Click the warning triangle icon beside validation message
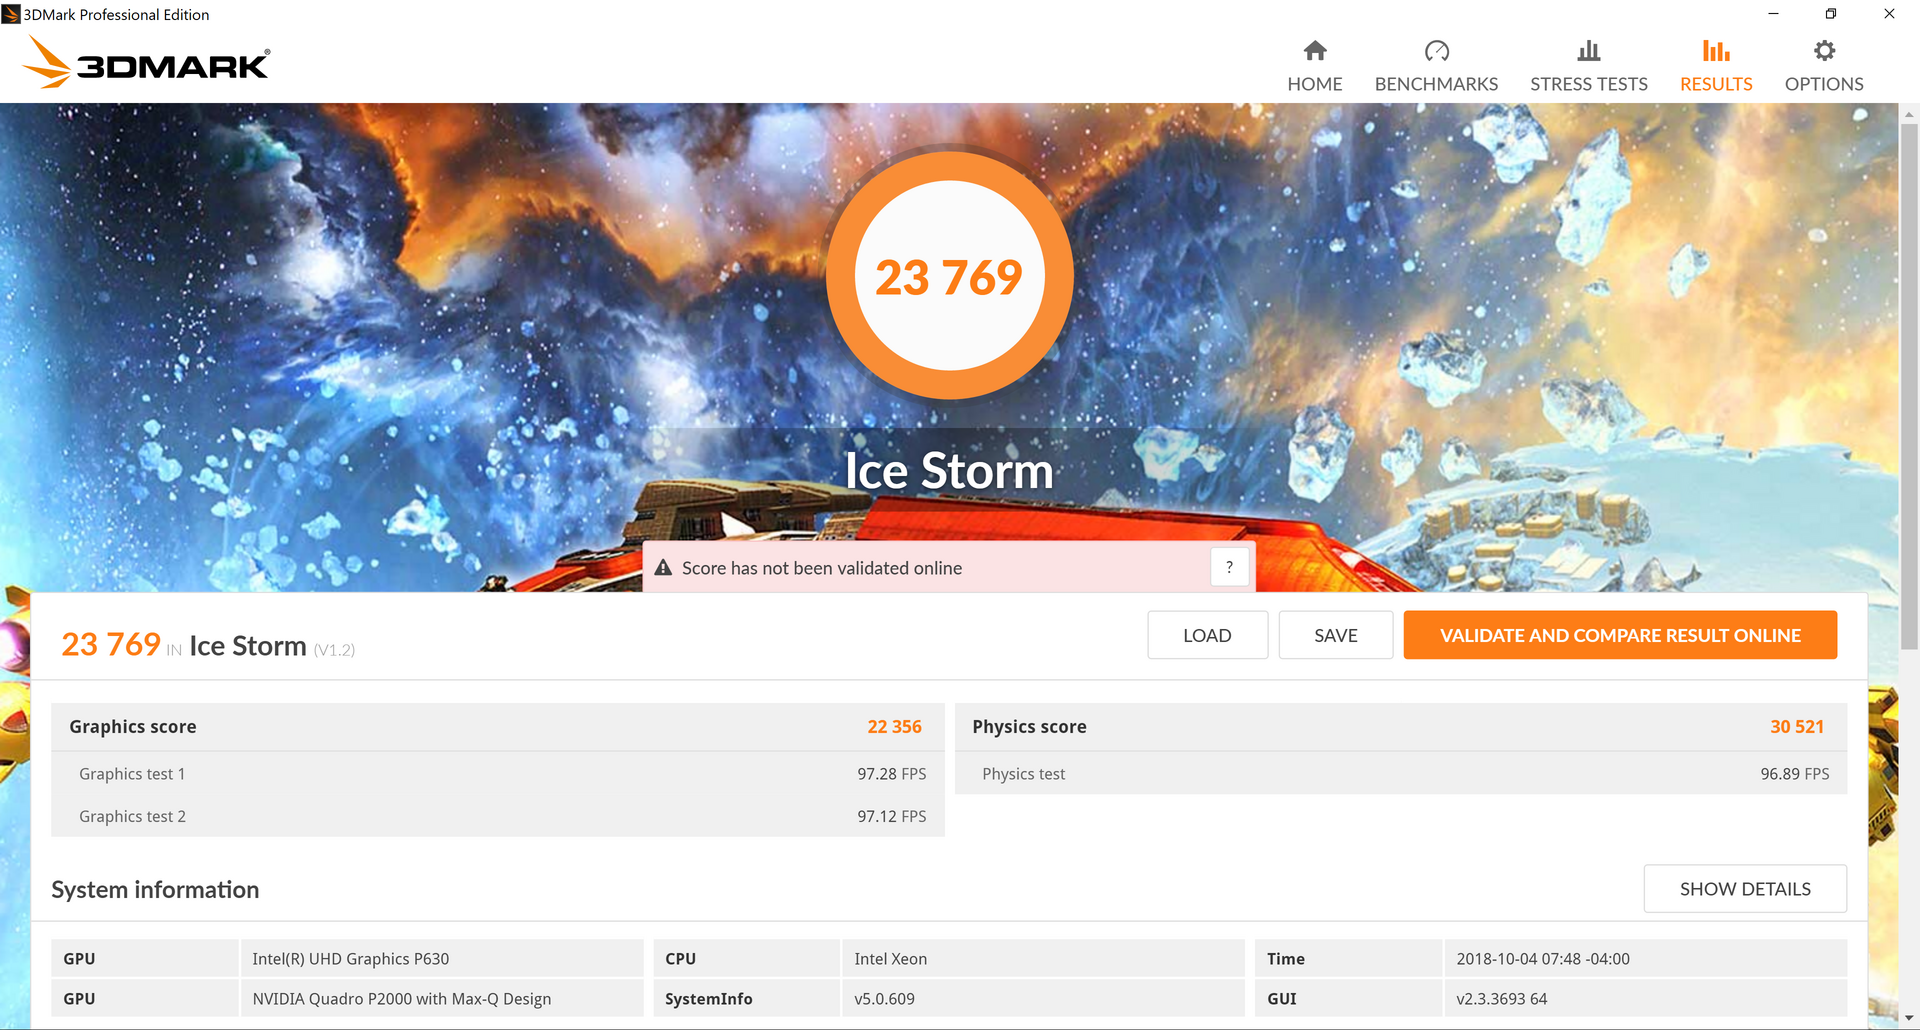 coord(663,567)
